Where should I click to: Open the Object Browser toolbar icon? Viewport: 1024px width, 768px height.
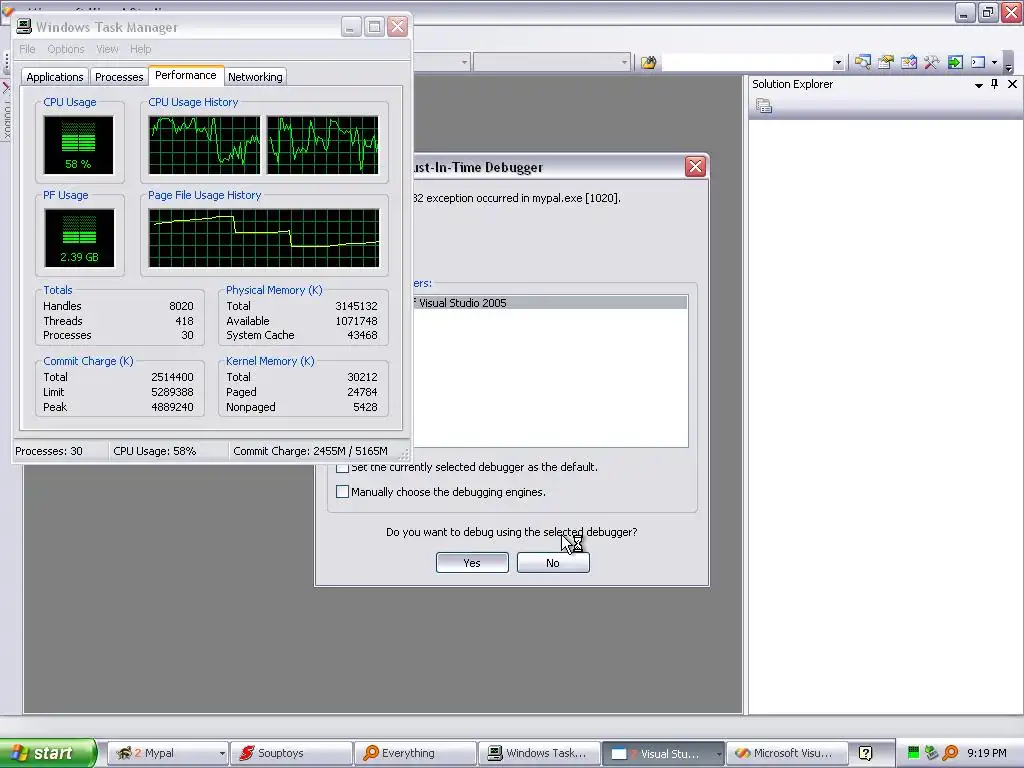(x=908, y=63)
